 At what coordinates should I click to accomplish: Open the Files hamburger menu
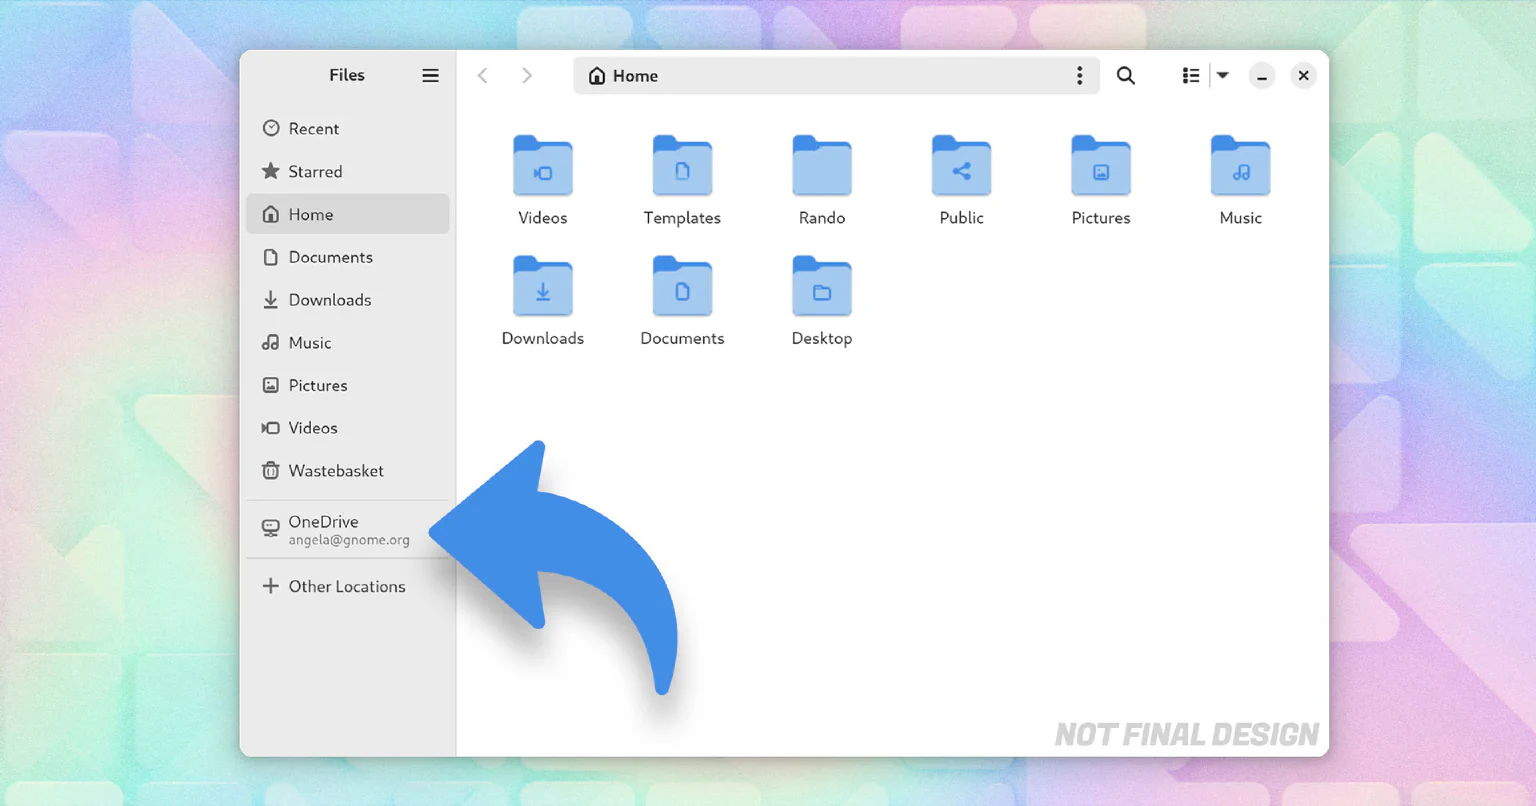coord(430,76)
